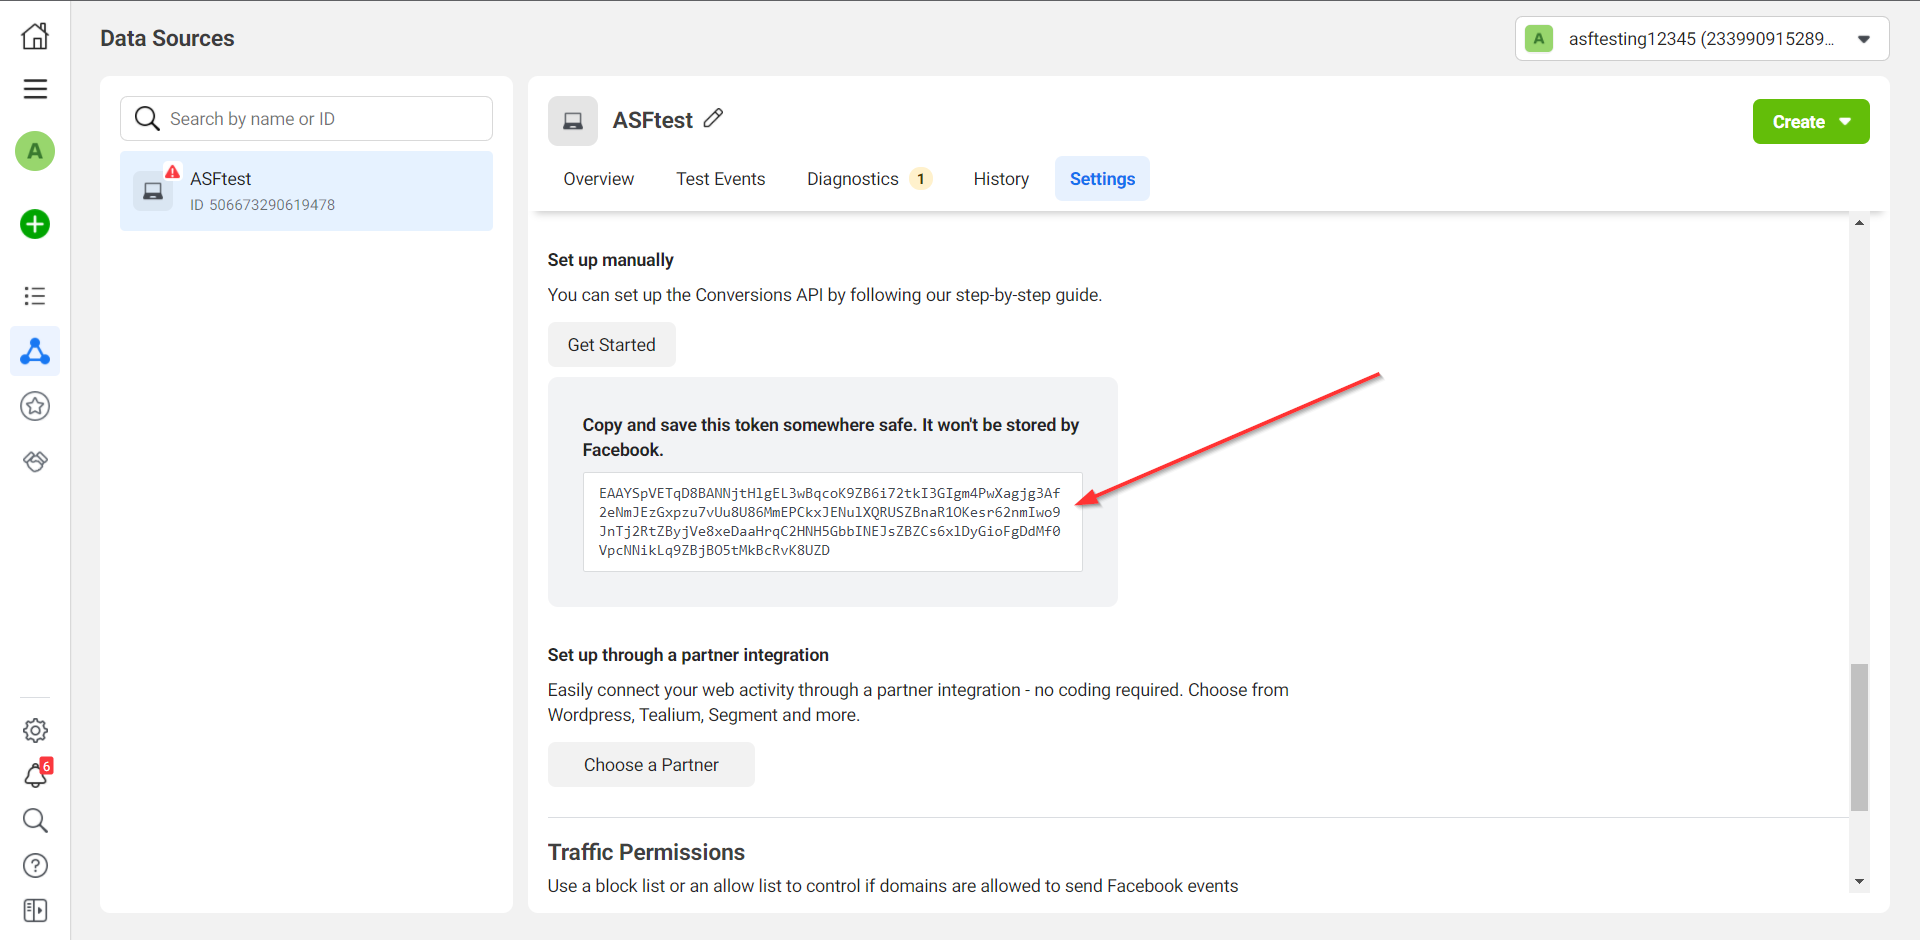Open the Diagnostics tab
Viewport: 1920px width, 940px height.
[869, 179]
